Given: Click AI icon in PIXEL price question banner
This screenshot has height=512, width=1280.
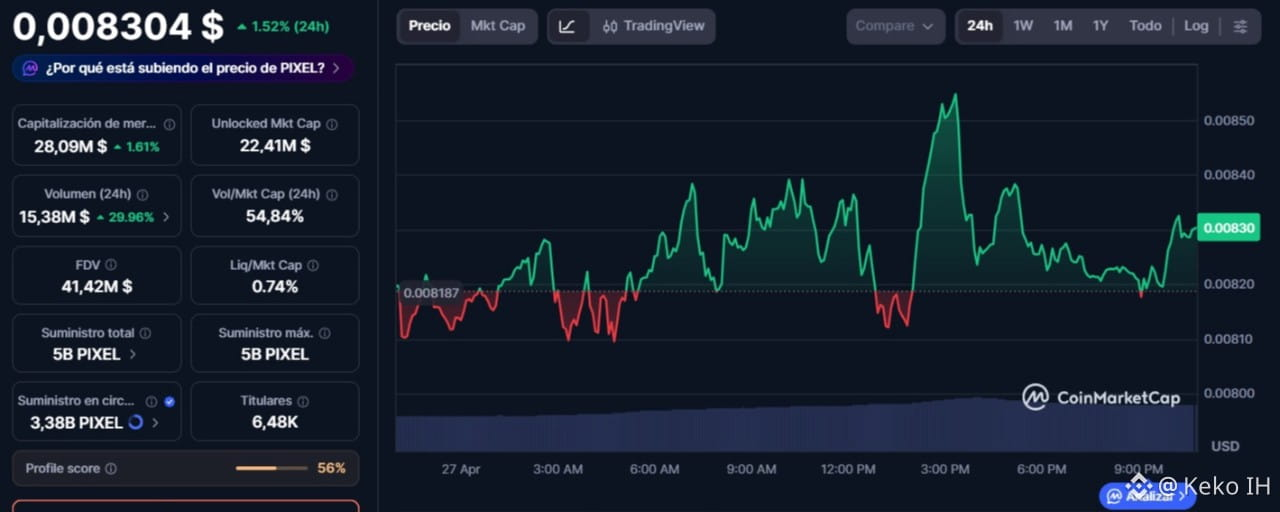Looking at the screenshot, I should pyautogui.click(x=30, y=69).
